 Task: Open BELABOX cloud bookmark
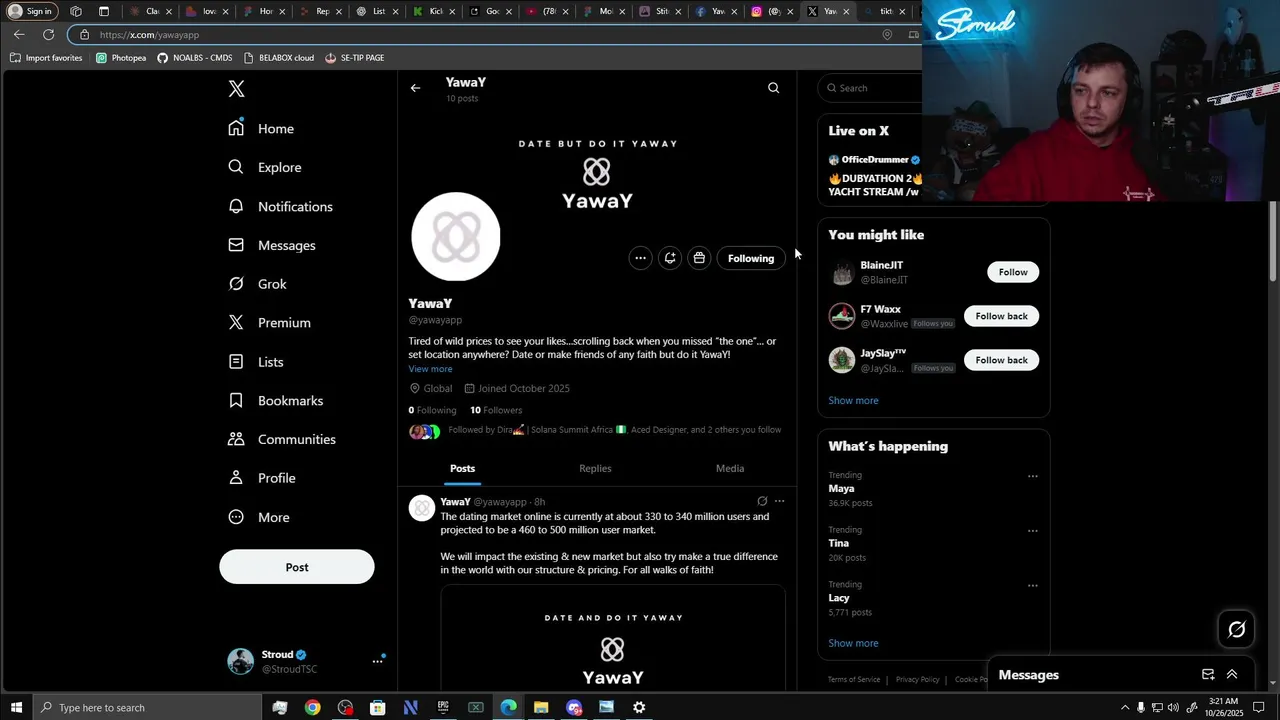coord(279,58)
